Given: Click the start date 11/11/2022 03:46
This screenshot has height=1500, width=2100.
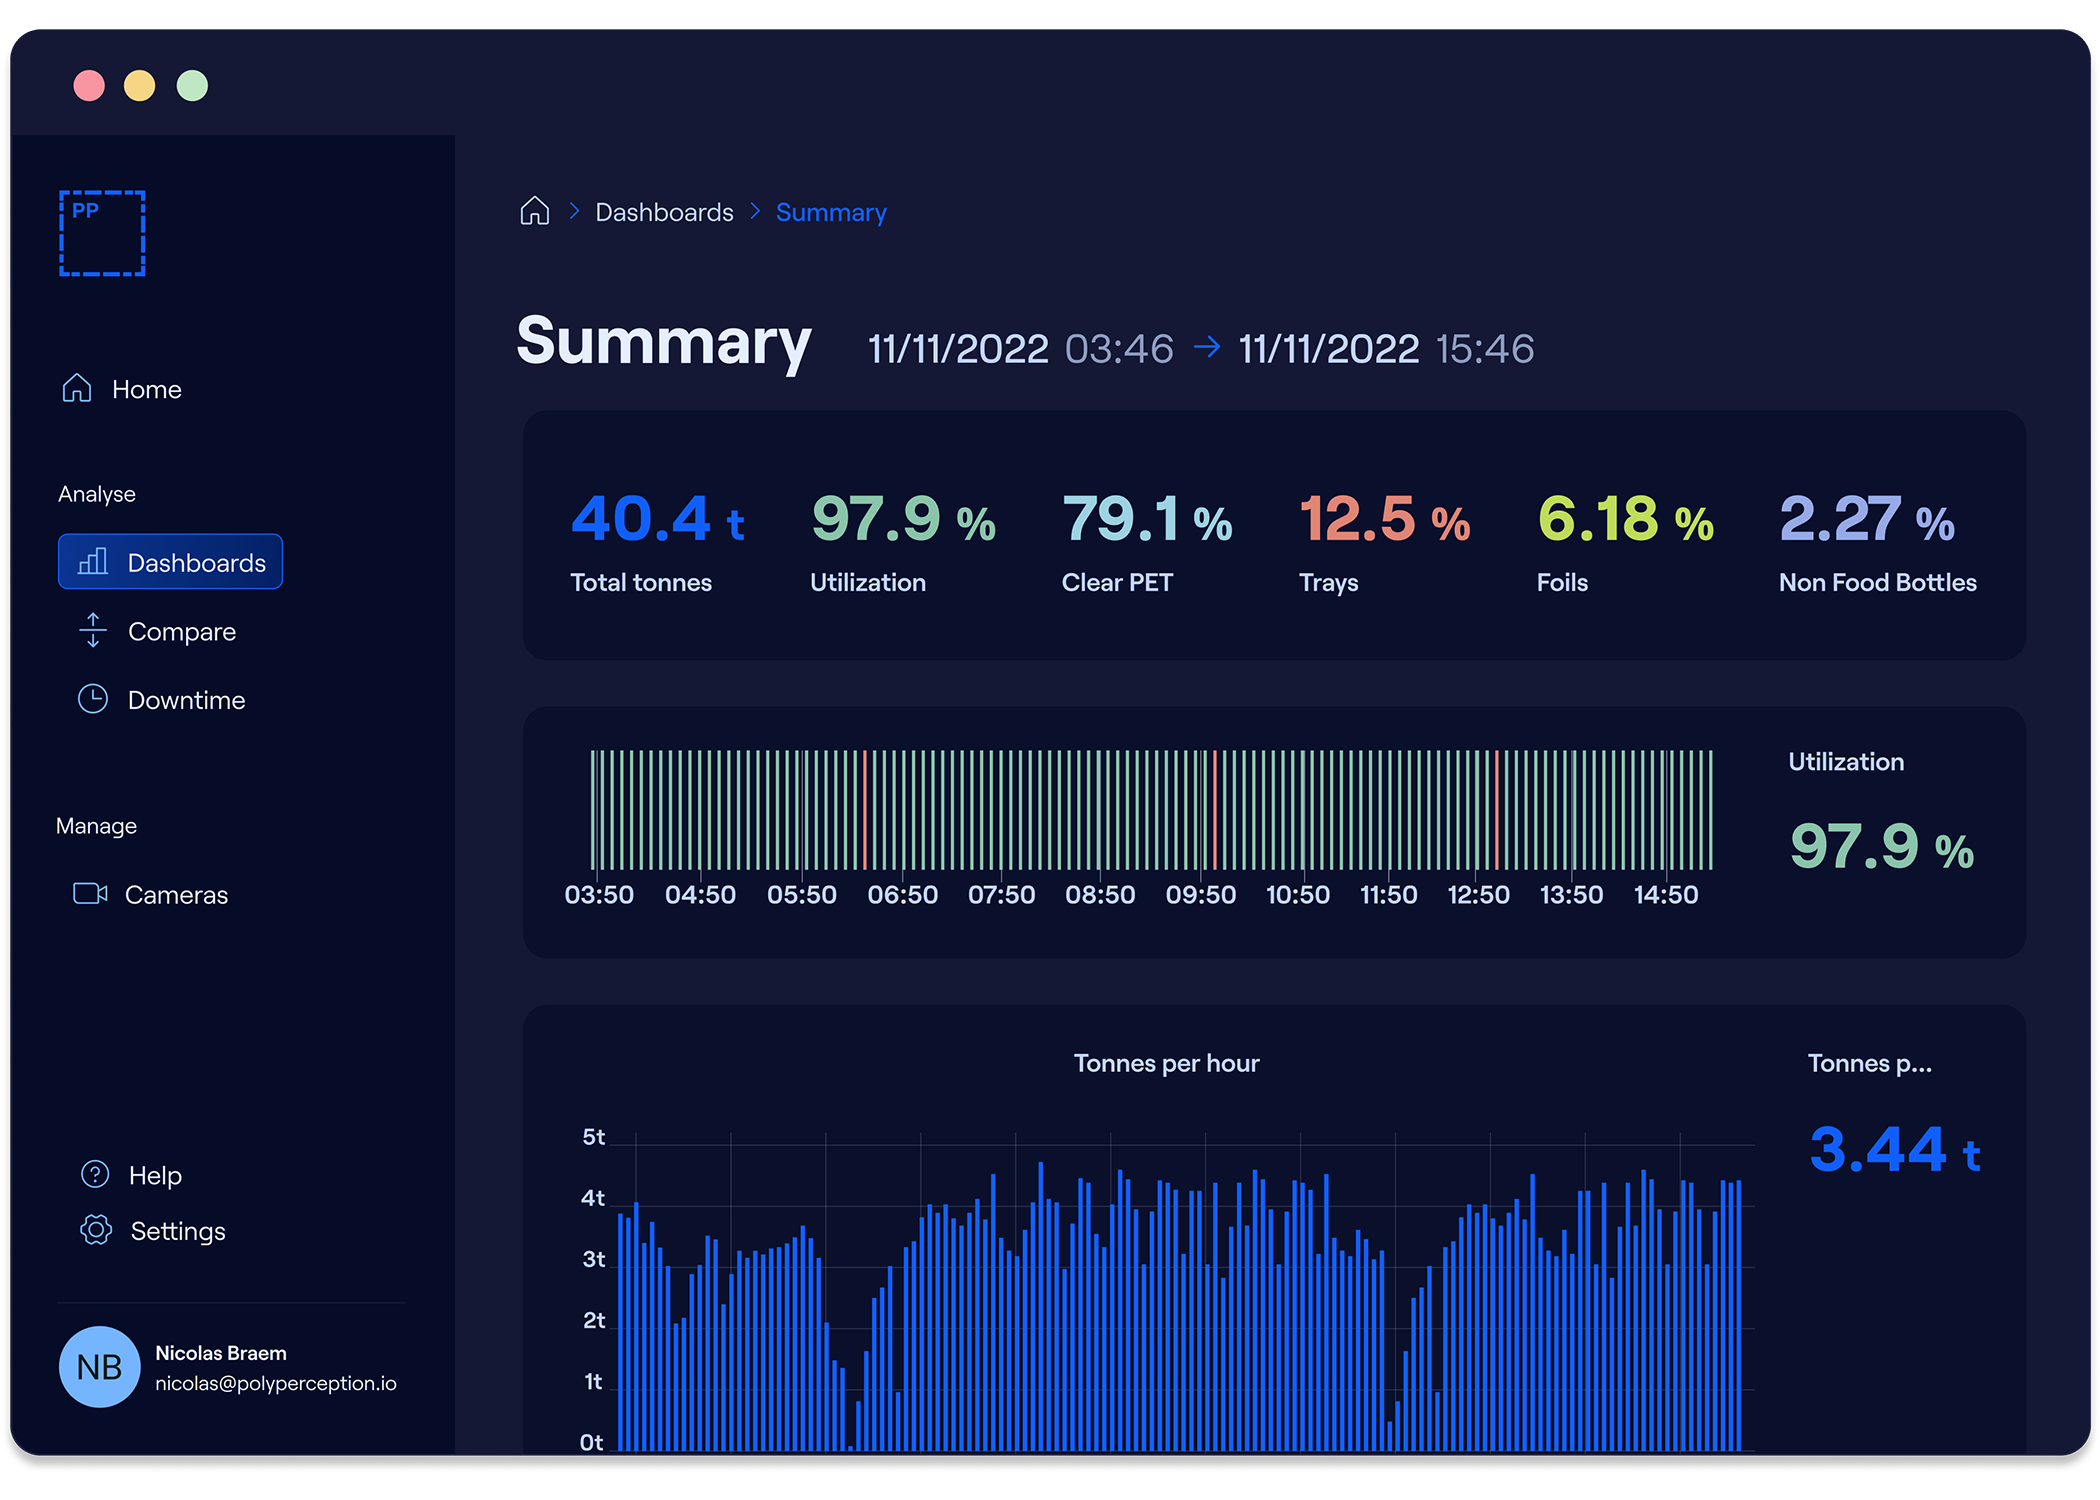Looking at the screenshot, I should (x=1019, y=349).
